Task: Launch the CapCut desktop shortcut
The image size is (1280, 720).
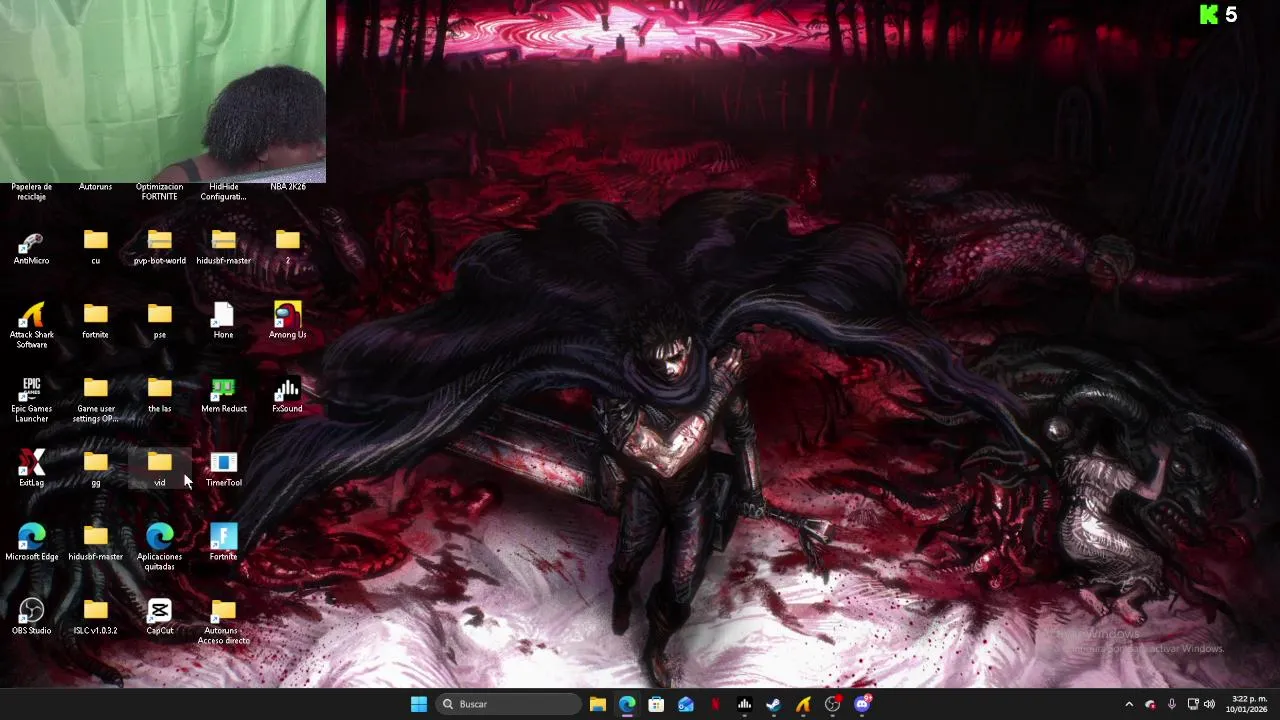Action: coord(159,617)
